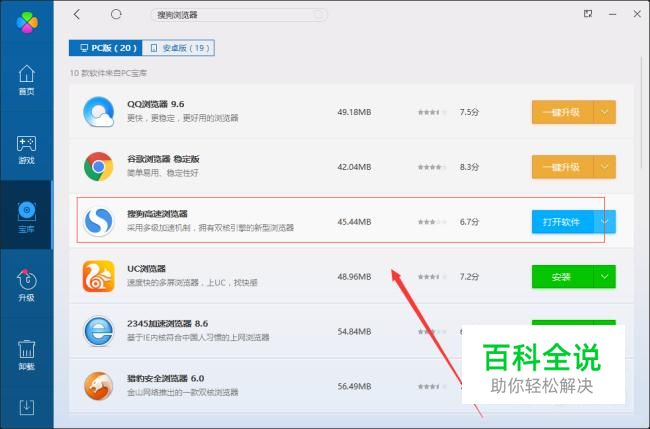Click the 搜狗浏览器 search input field
The image size is (650, 429).
[239, 15]
